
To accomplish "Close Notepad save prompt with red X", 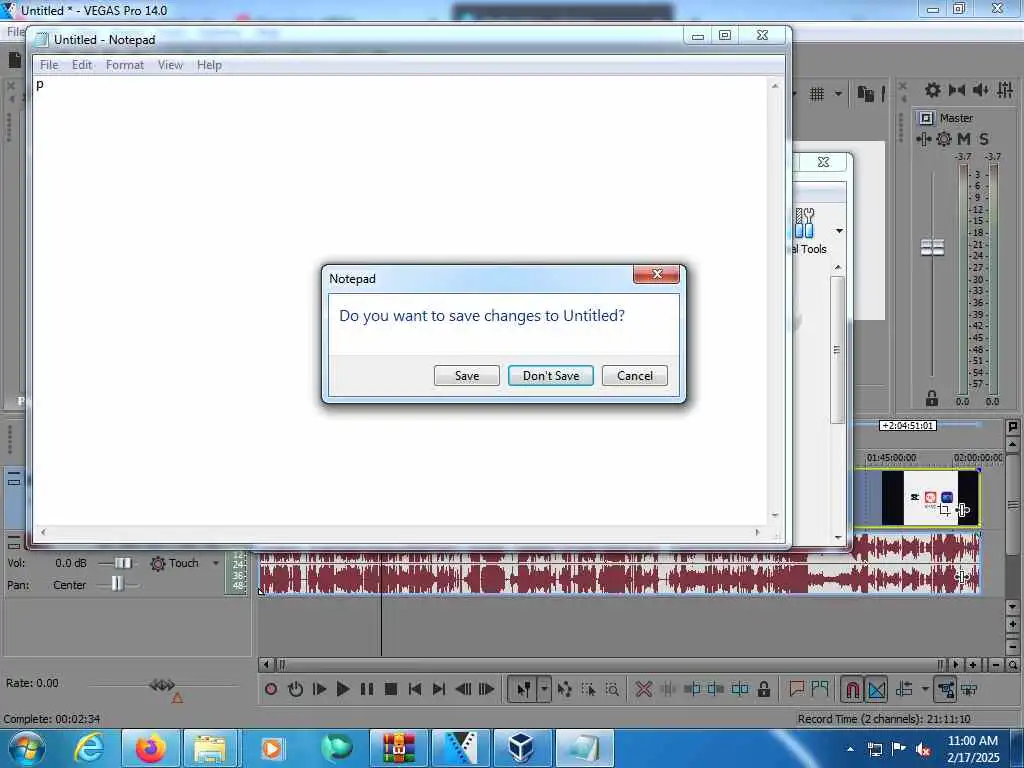I will click(656, 274).
